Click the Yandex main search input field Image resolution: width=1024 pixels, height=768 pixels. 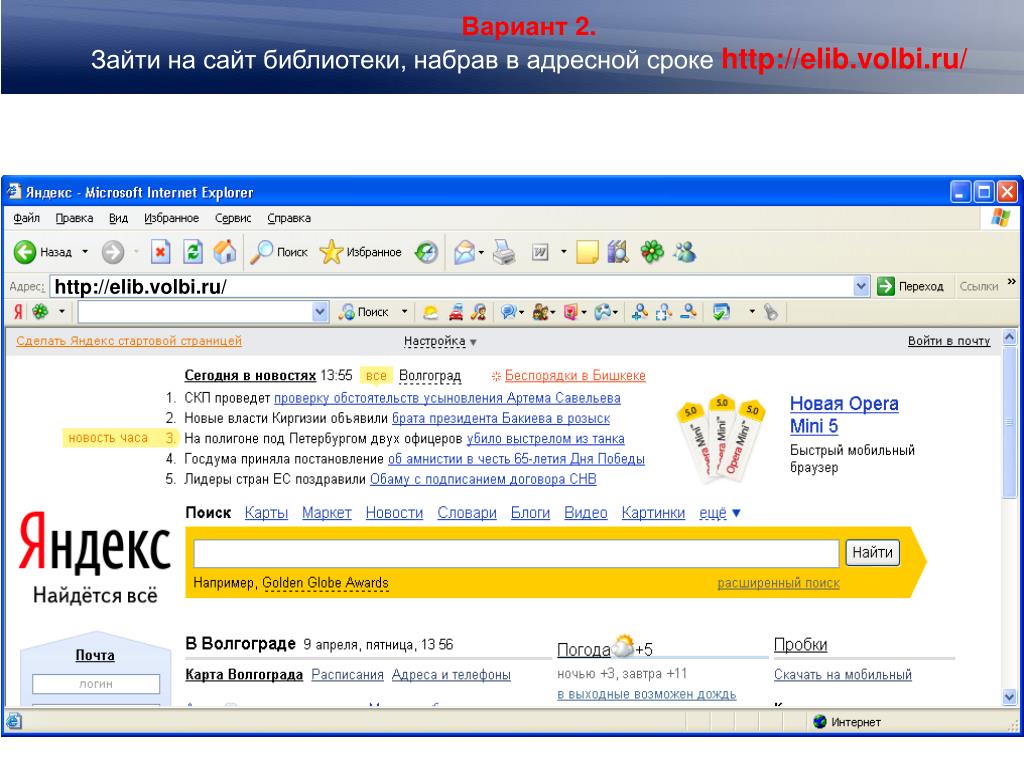pyautogui.click(x=516, y=554)
